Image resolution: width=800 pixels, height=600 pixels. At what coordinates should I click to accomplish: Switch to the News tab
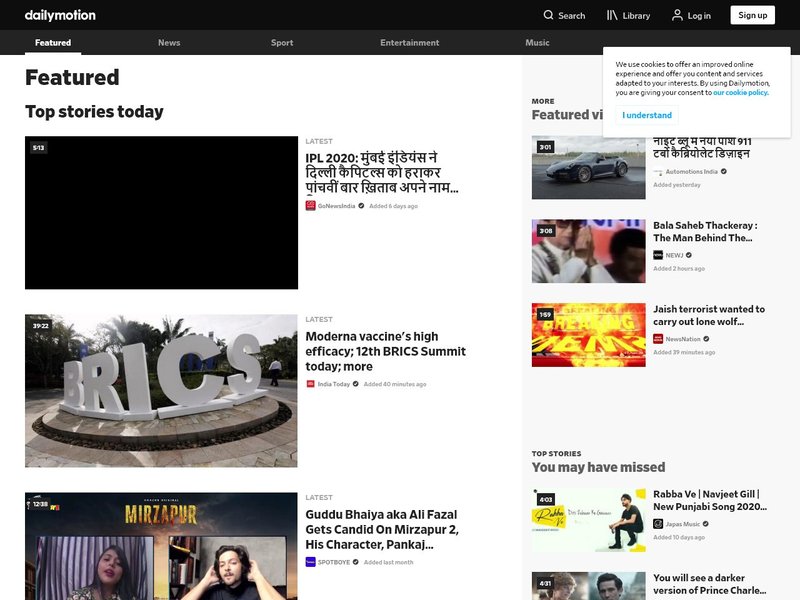tap(169, 42)
